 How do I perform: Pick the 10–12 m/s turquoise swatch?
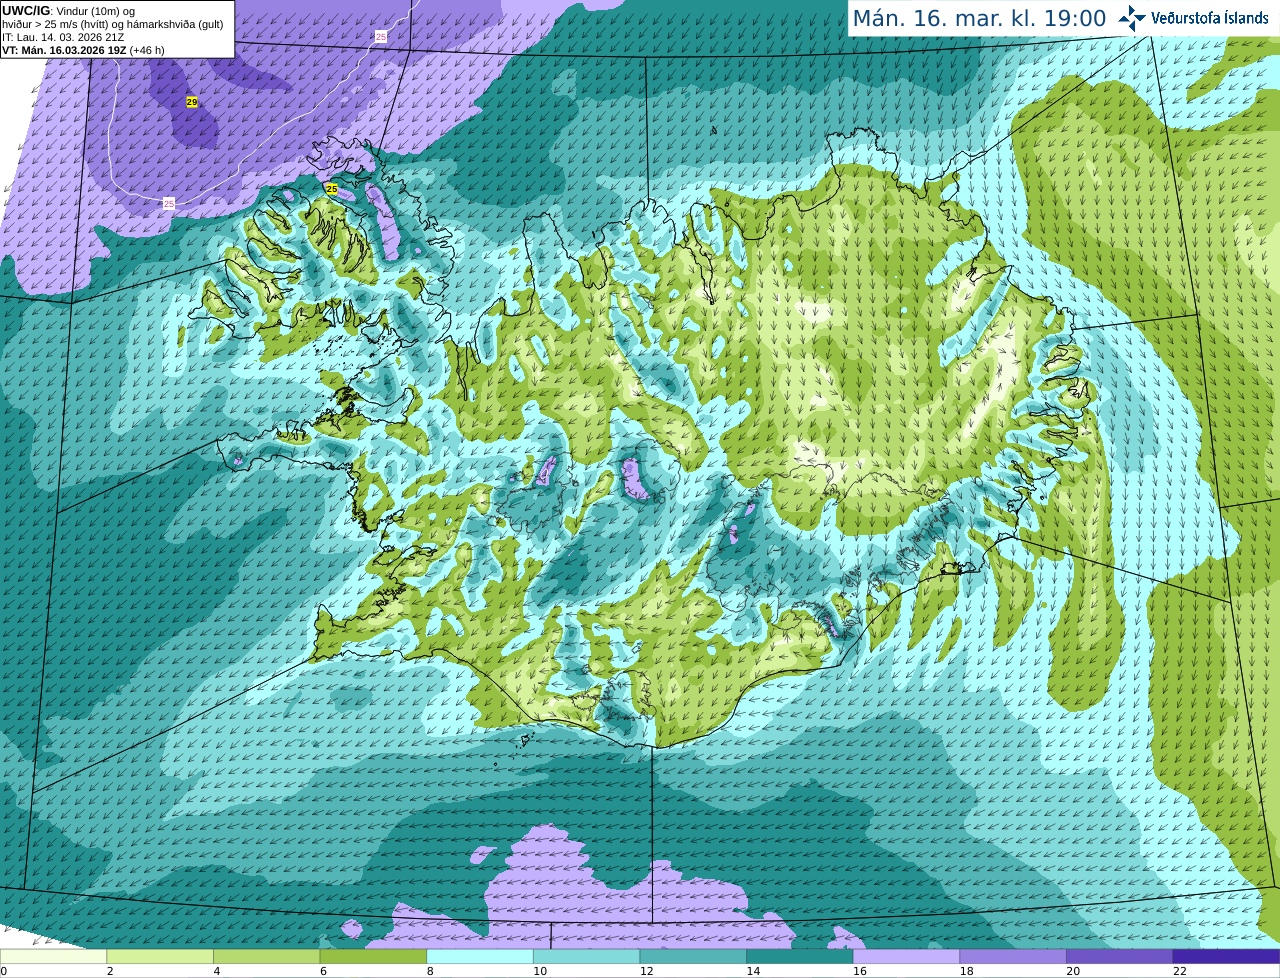pos(586,956)
